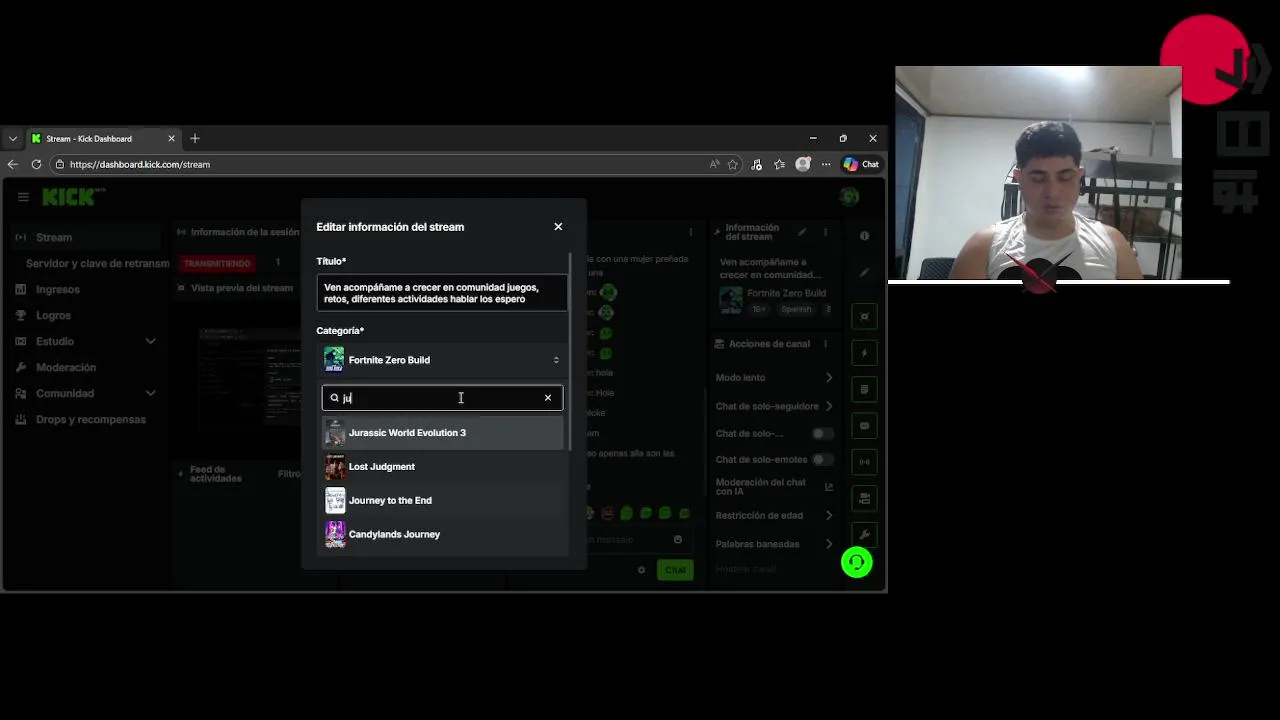Click the document list icon in right toolbar

click(x=864, y=389)
